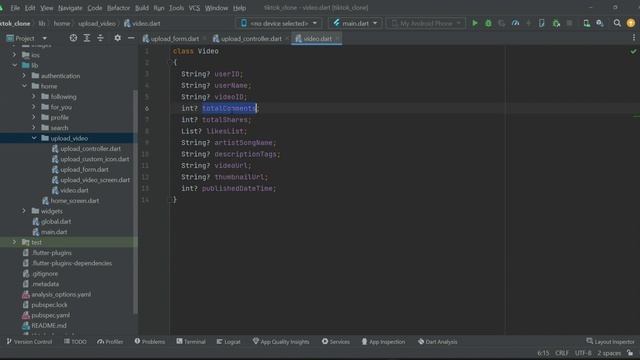Open Project panel gear options
The height and width of the screenshot is (360, 640).
[x=118, y=38]
